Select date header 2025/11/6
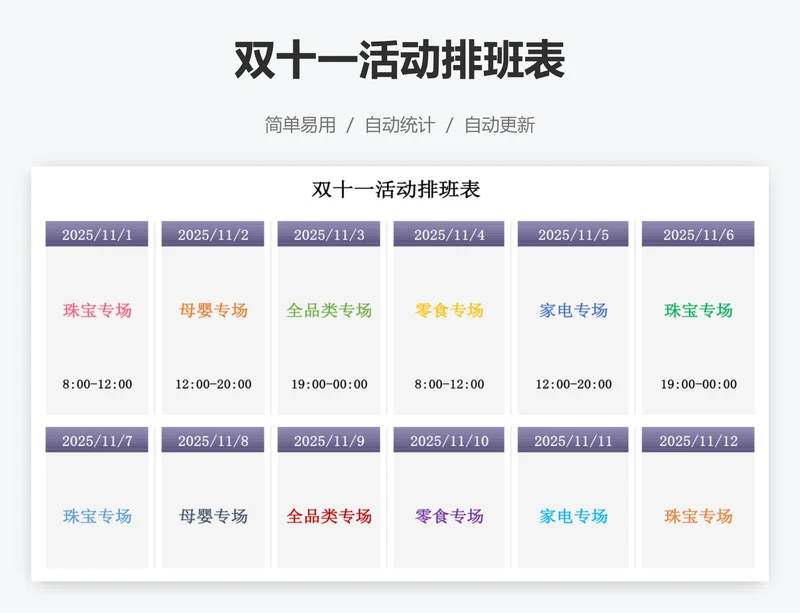 [x=698, y=234]
